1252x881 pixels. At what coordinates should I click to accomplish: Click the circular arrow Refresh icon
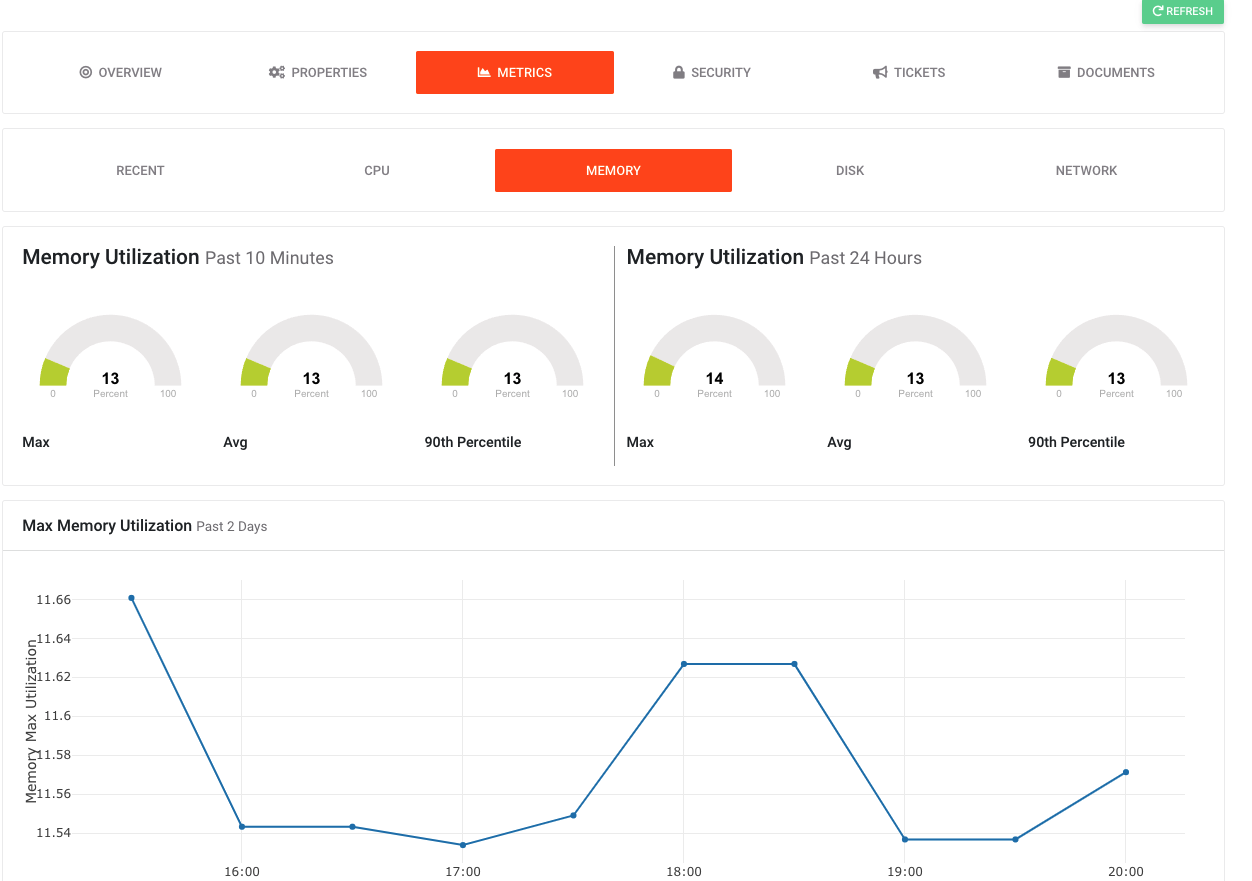click(1158, 12)
